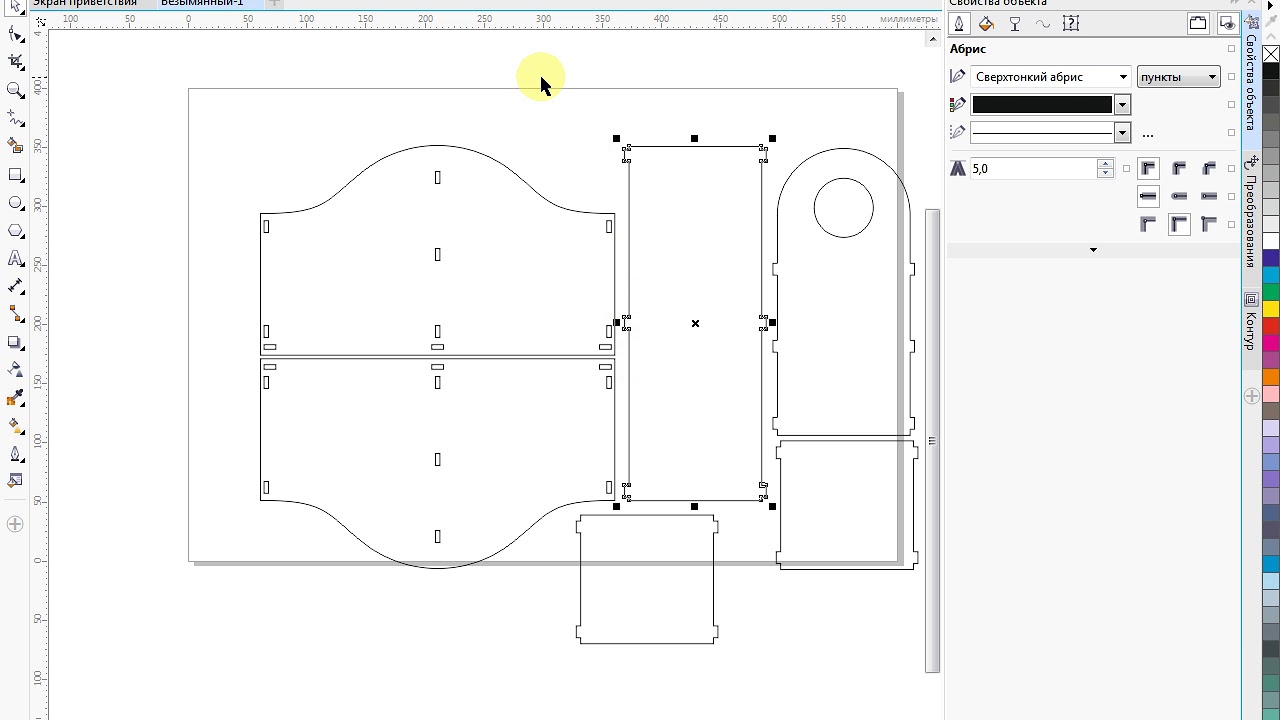The width and height of the screenshot is (1280, 720).
Task: Click the Edit Fill toolbox icon
Action: click(x=15, y=481)
